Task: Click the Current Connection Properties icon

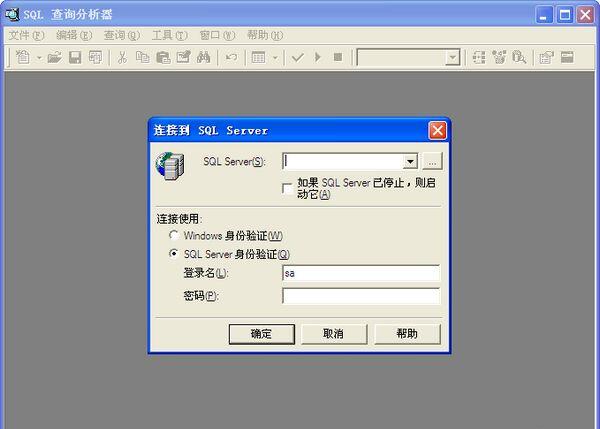Action: [x=546, y=58]
